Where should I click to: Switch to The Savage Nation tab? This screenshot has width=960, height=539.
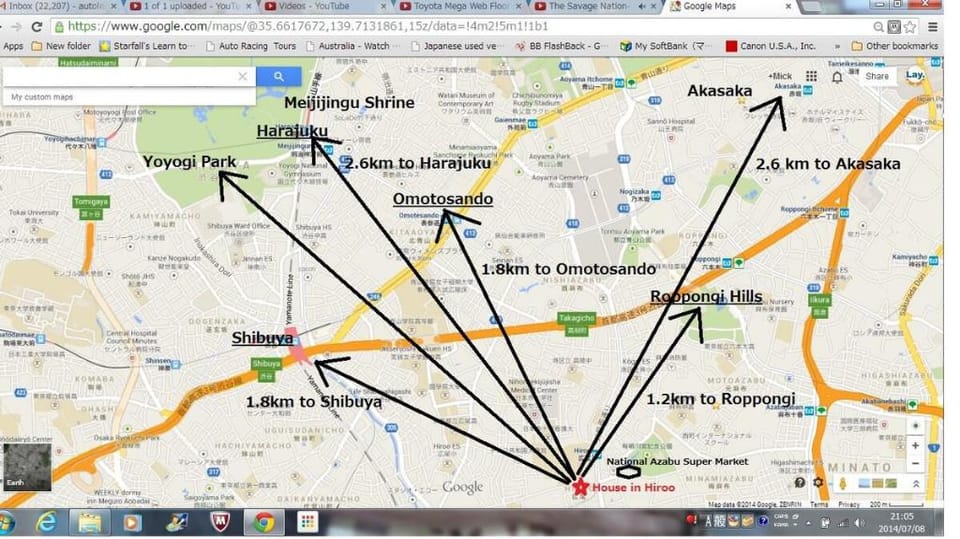pyautogui.click(x=593, y=6)
